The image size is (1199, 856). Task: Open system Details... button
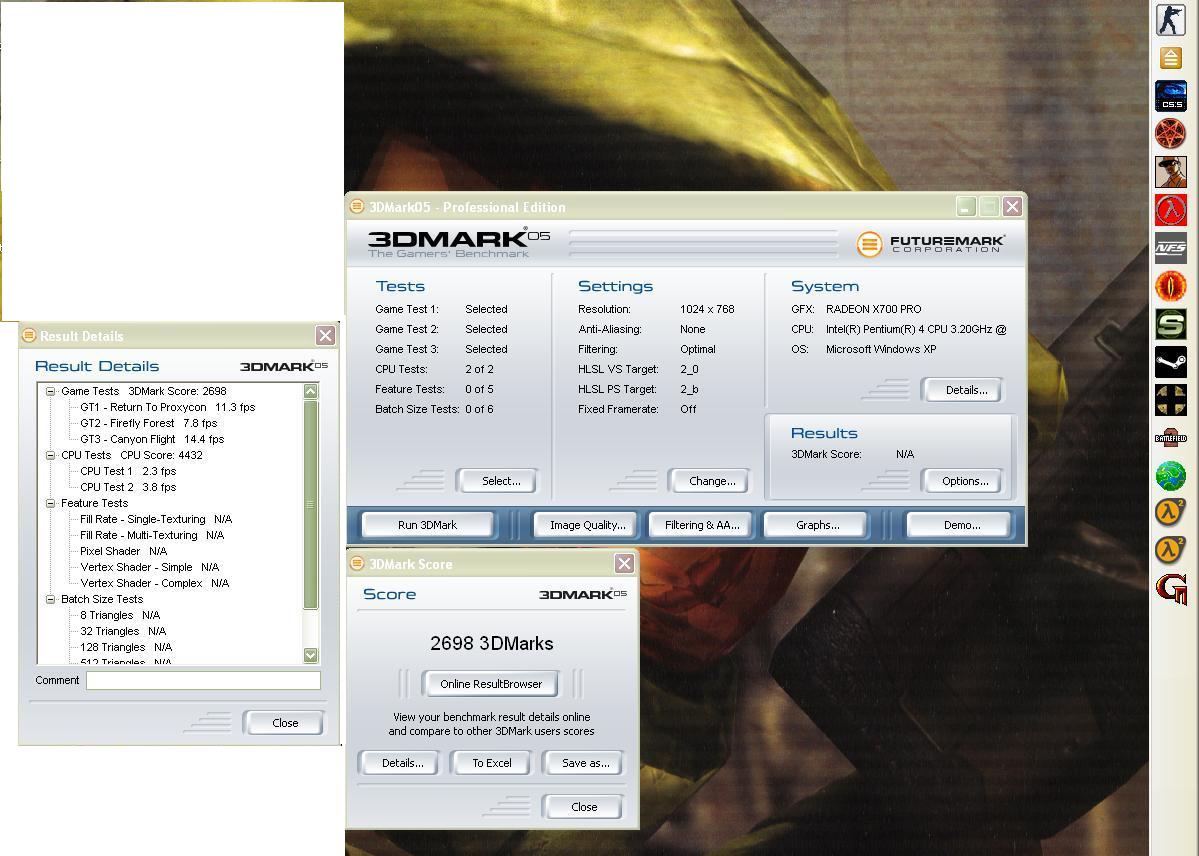click(963, 390)
